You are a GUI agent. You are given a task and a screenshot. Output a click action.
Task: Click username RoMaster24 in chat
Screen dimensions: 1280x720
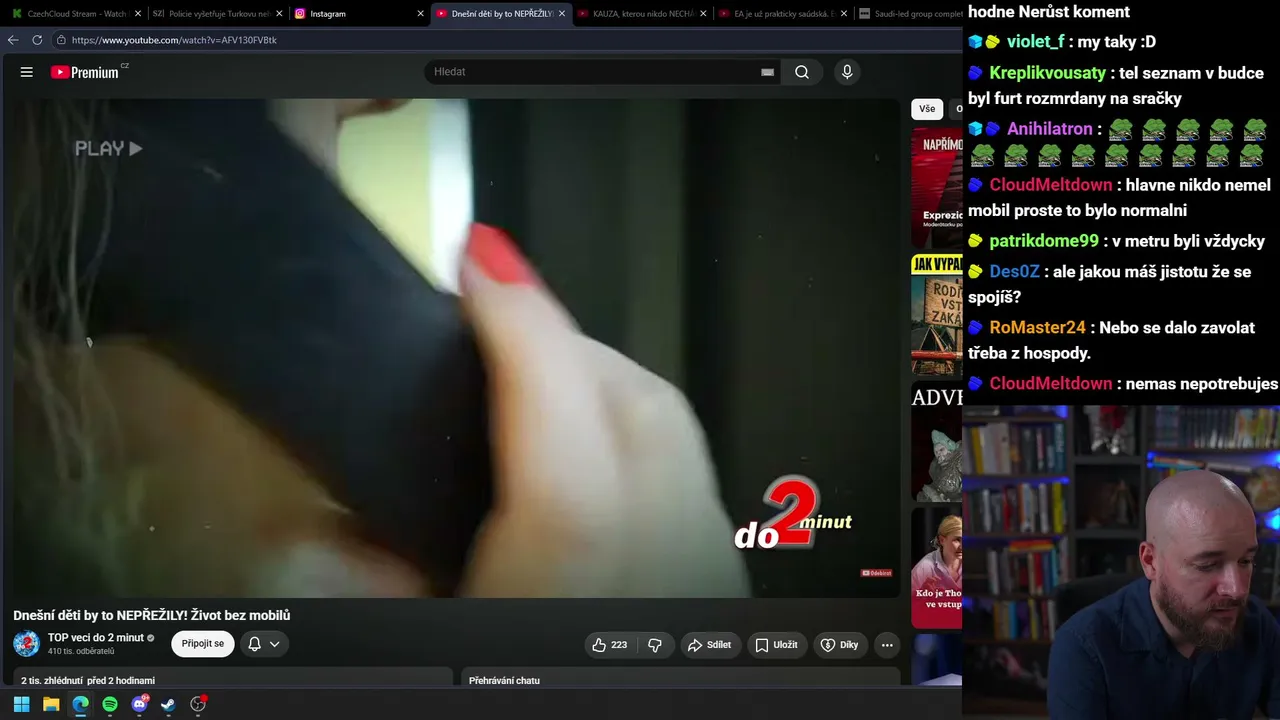pyautogui.click(x=1037, y=328)
